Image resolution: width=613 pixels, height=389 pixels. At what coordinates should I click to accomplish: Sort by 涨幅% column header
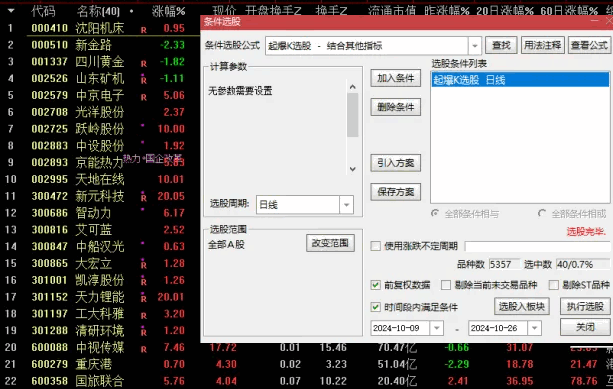tap(168, 11)
